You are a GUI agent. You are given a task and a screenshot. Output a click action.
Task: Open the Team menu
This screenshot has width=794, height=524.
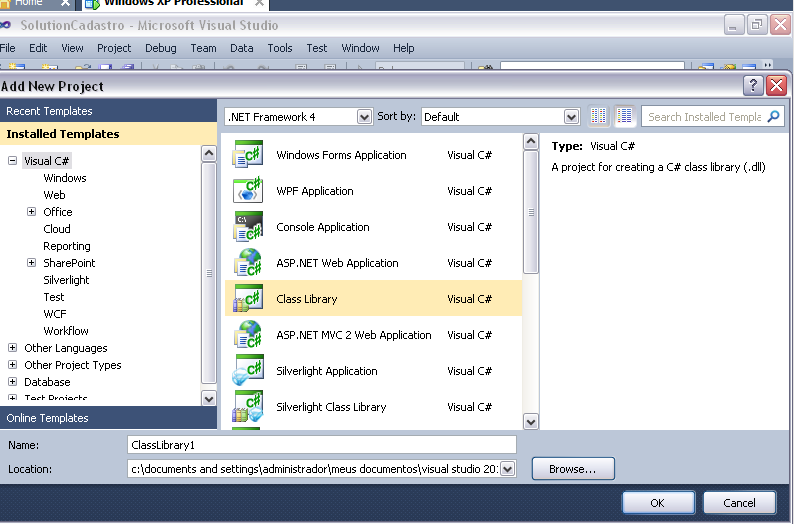pos(203,48)
